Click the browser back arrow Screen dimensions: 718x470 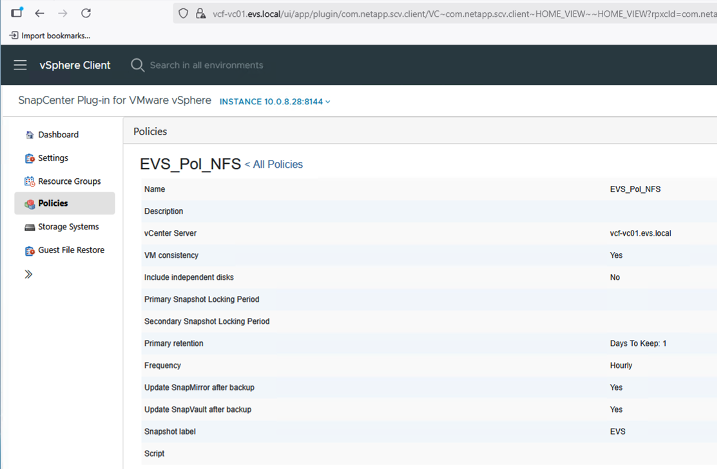coord(40,13)
